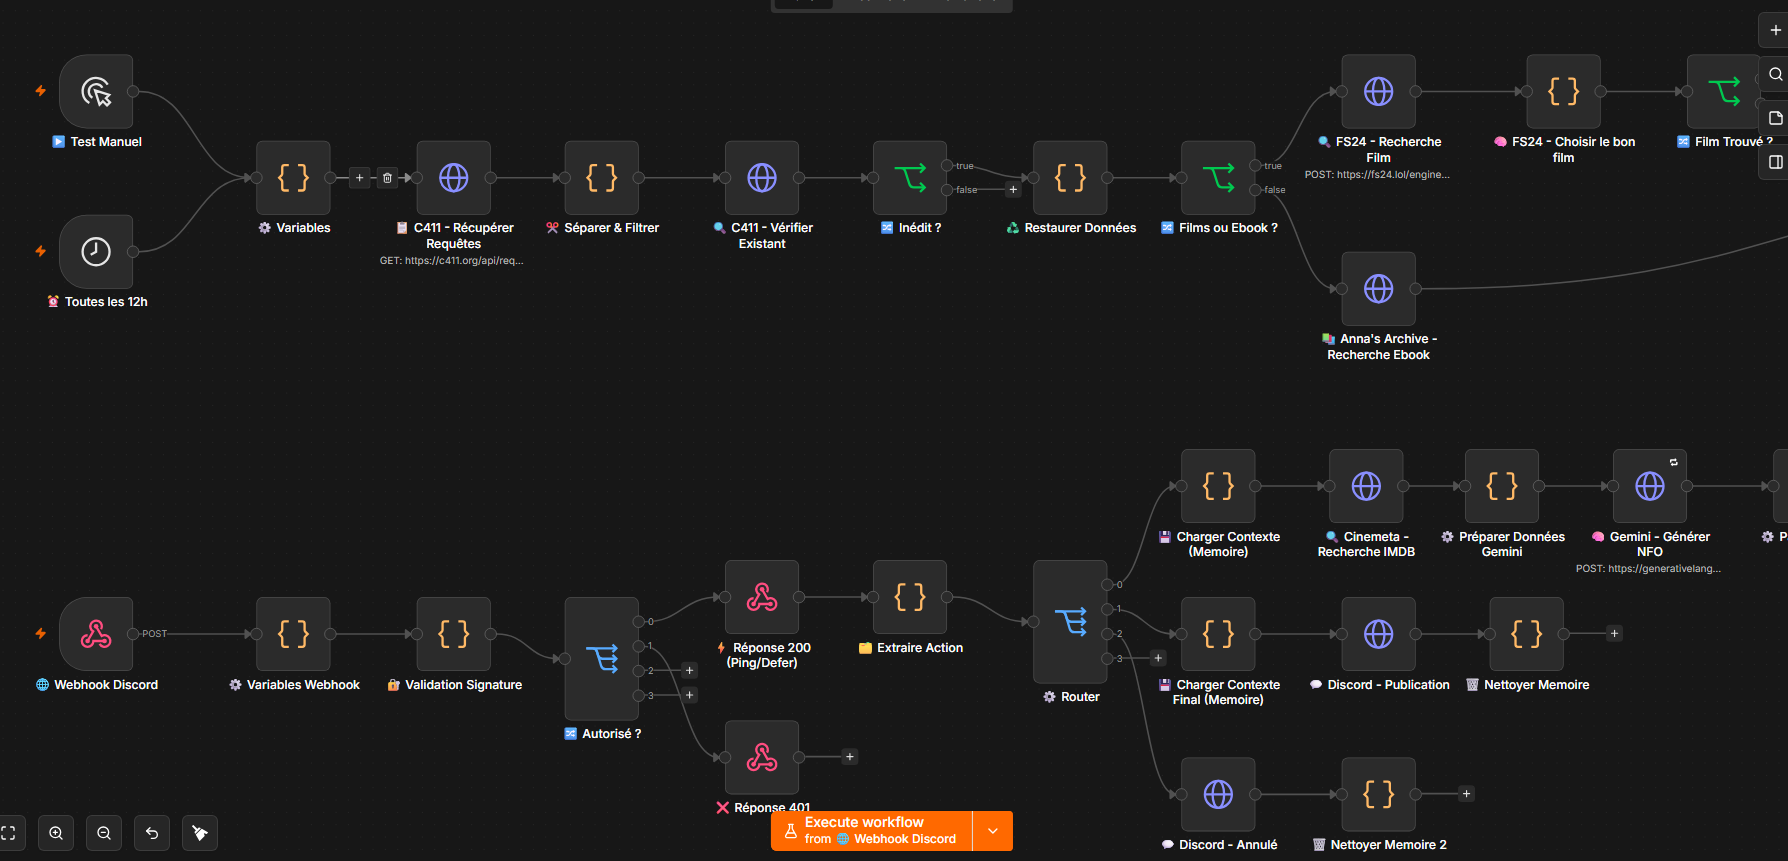The height and width of the screenshot is (861, 1788).
Task: Open Charger Contexte Final (Memoire) node
Action: [1218, 634]
